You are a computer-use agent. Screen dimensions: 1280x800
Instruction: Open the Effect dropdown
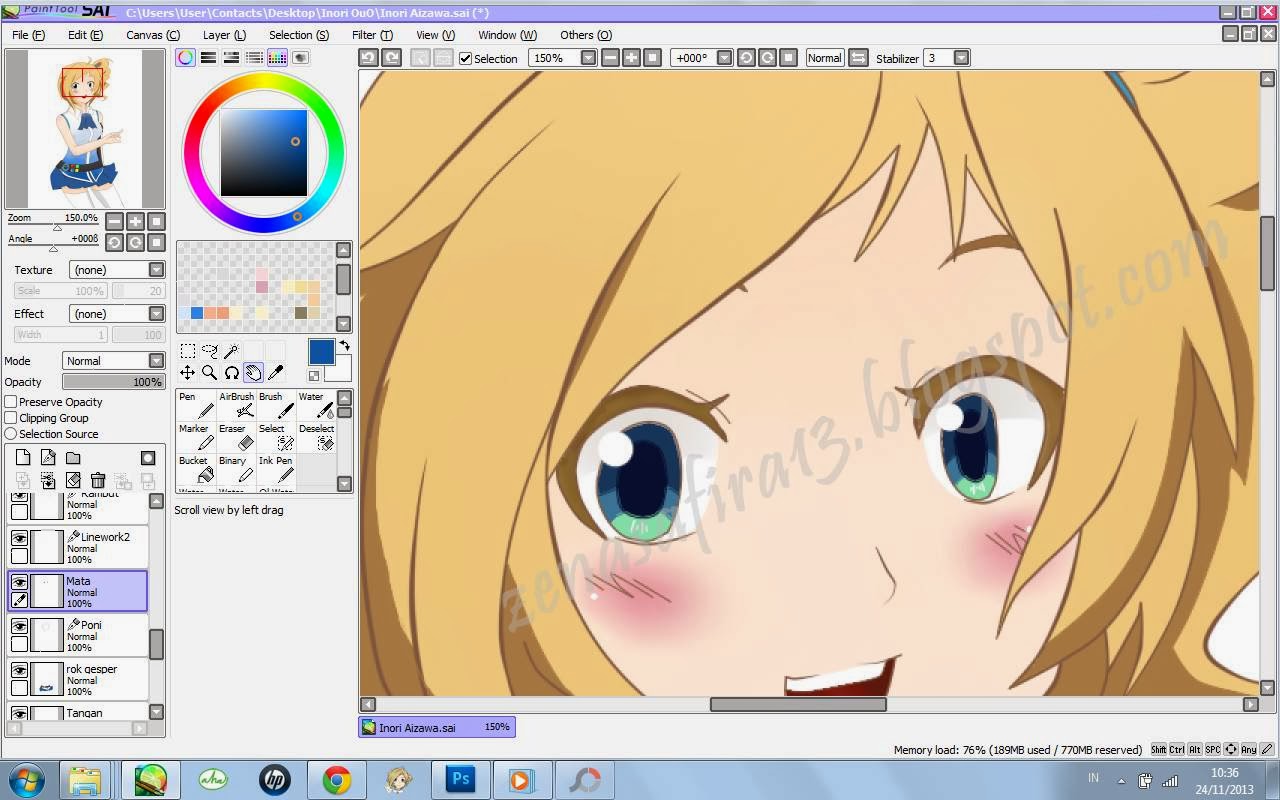[156, 314]
